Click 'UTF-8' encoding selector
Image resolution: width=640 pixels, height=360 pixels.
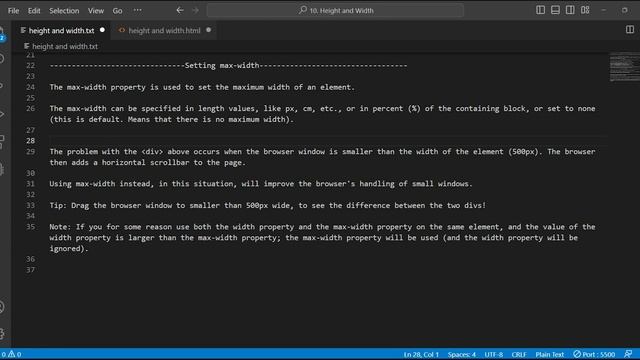tap(493, 354)
